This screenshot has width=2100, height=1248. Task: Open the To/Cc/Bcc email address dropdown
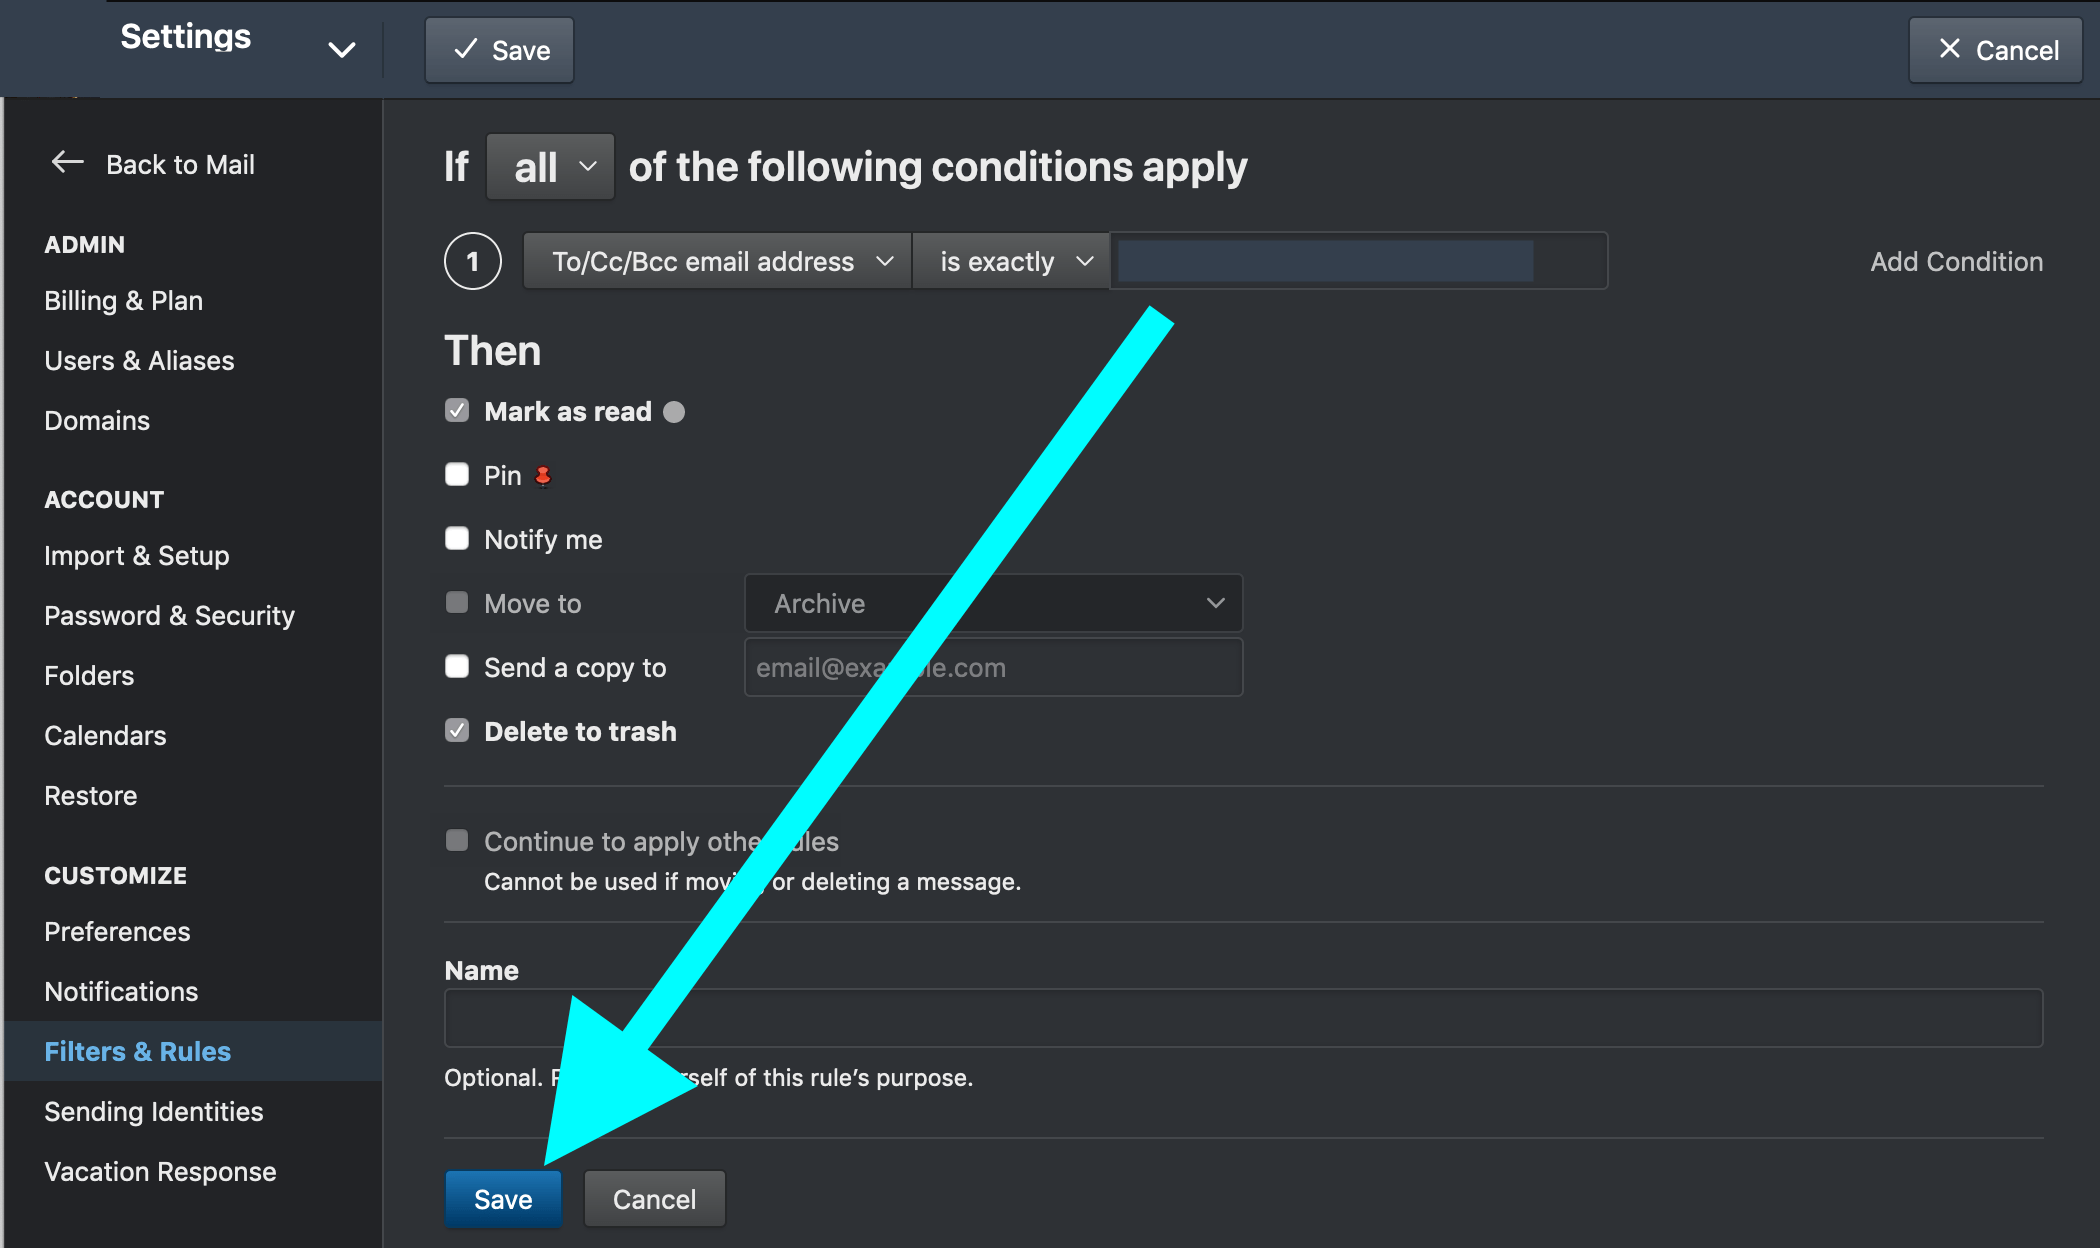click(x=716, y=261)
